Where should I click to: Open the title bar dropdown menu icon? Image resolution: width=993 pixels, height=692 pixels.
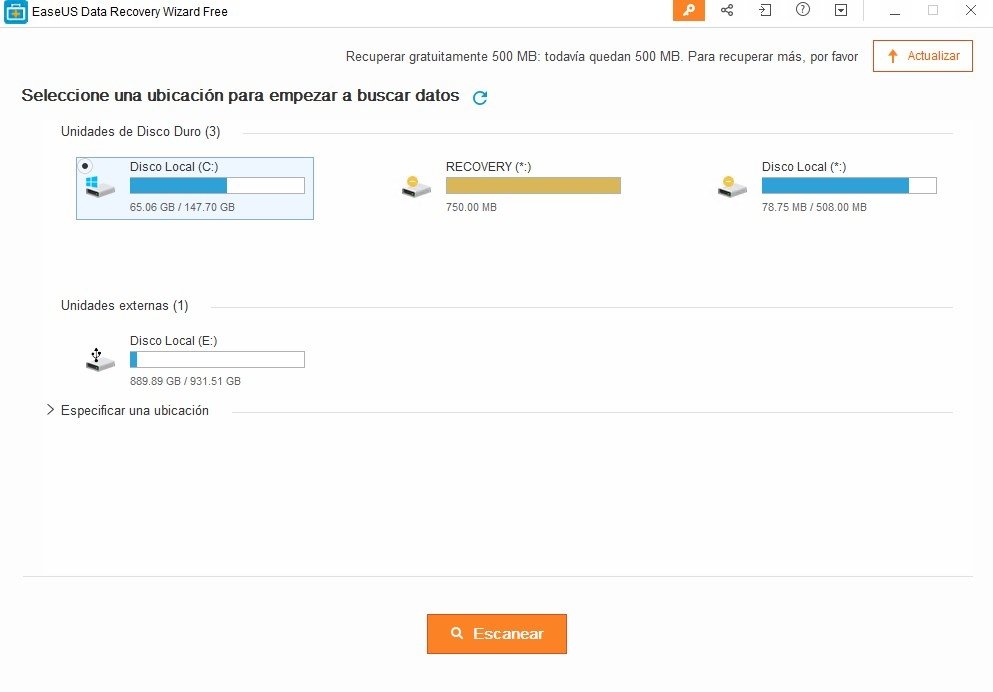coord(840,10)
